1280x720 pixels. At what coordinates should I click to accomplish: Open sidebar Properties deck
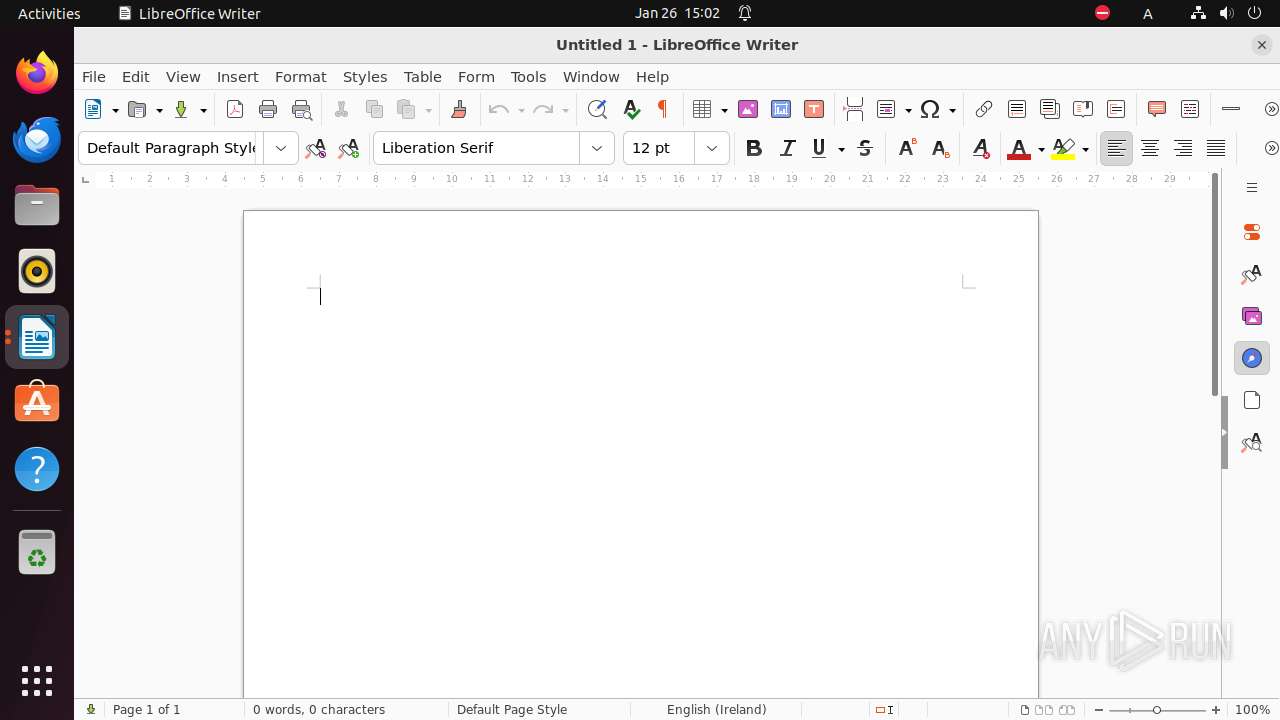tap(1252, 232)
